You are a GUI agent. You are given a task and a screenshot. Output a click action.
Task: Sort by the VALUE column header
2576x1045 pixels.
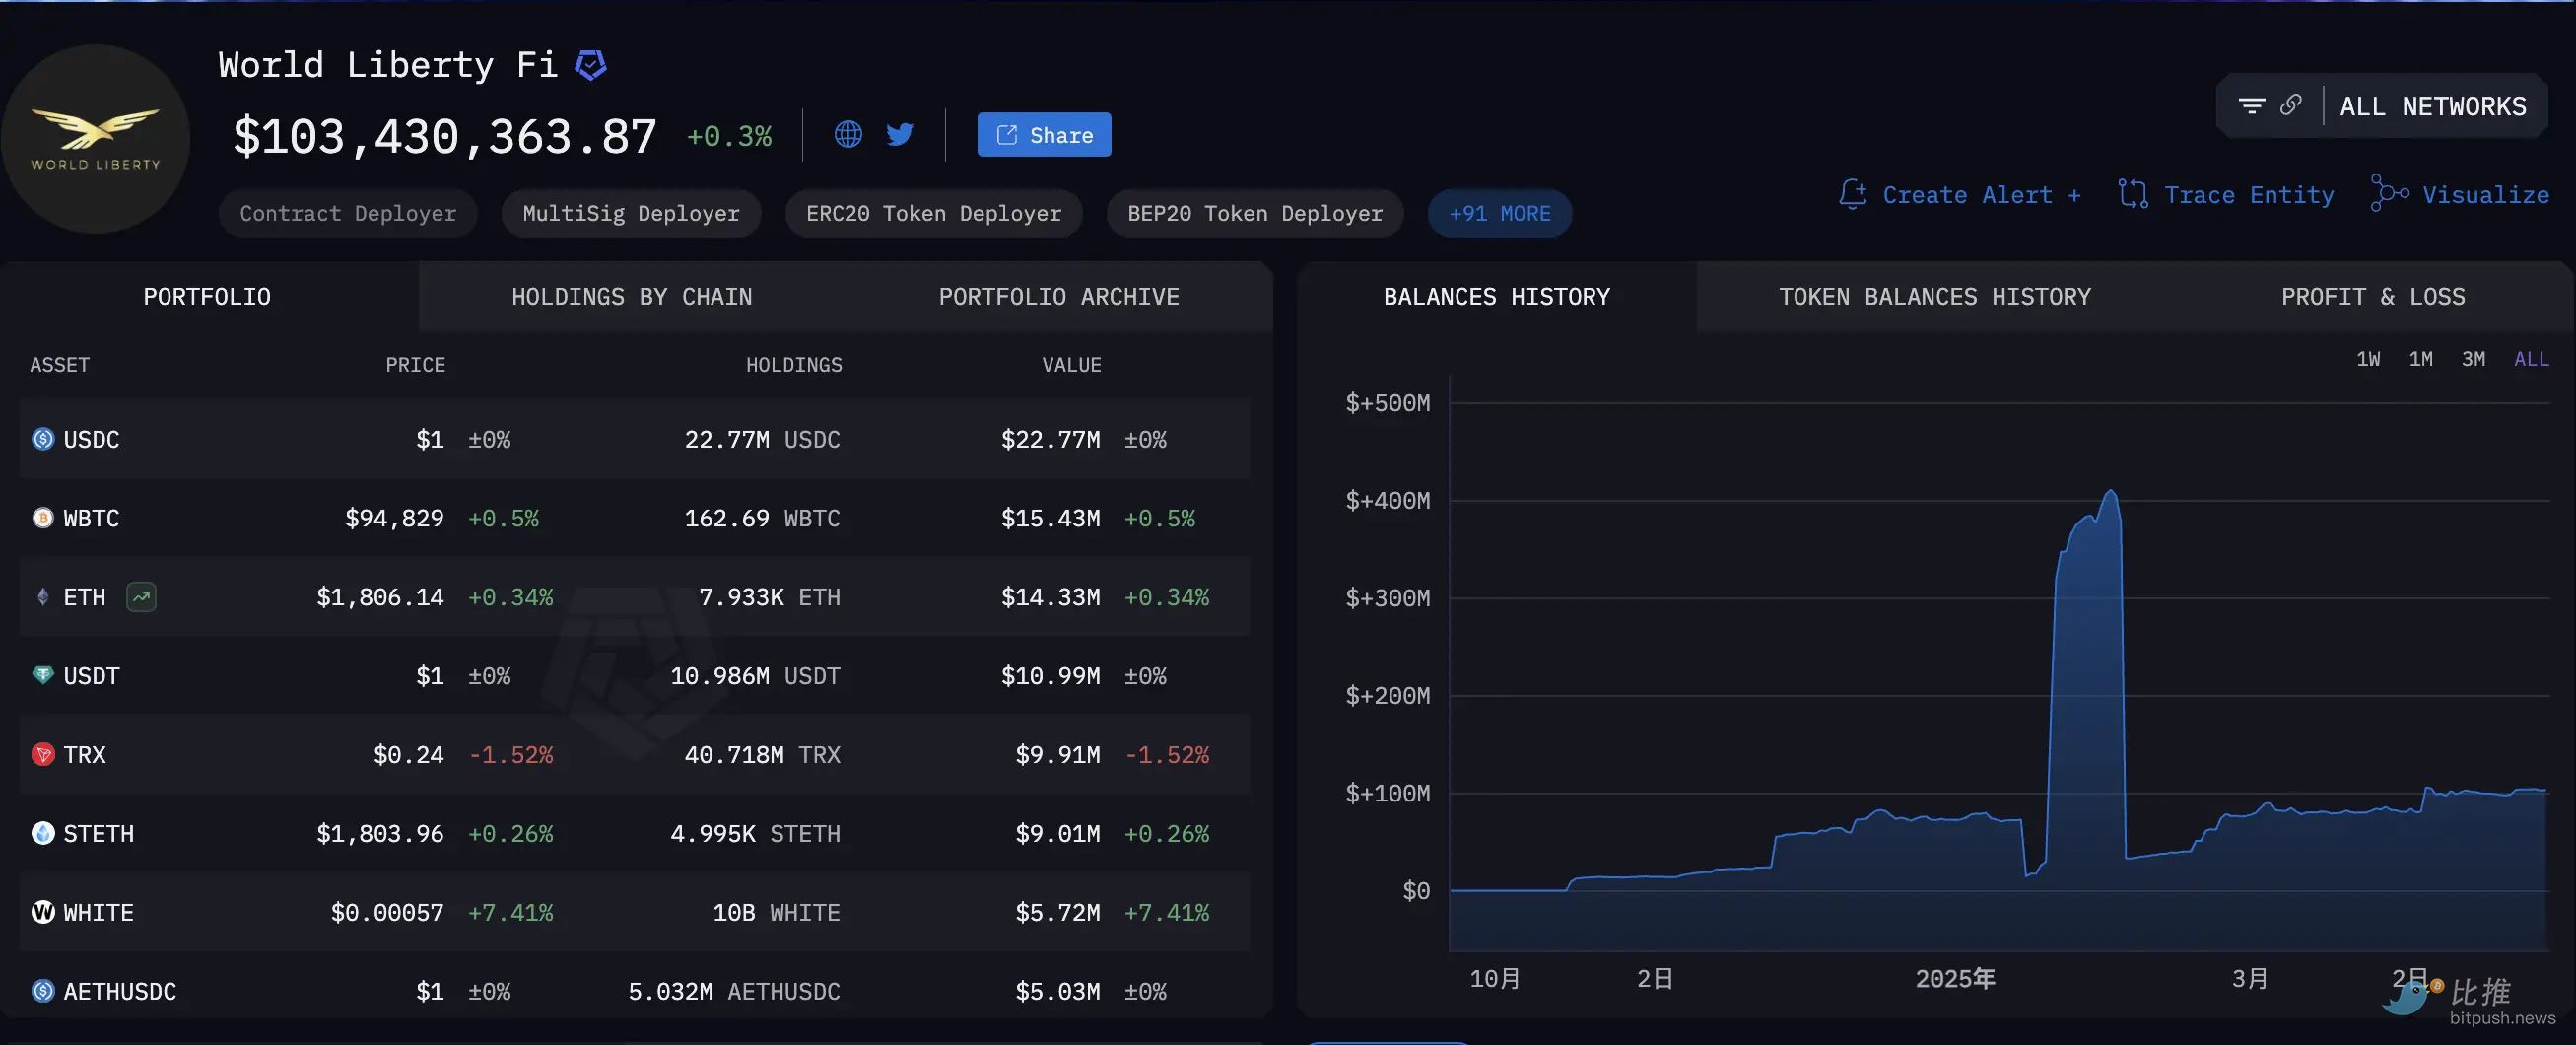pos(1071,365)
